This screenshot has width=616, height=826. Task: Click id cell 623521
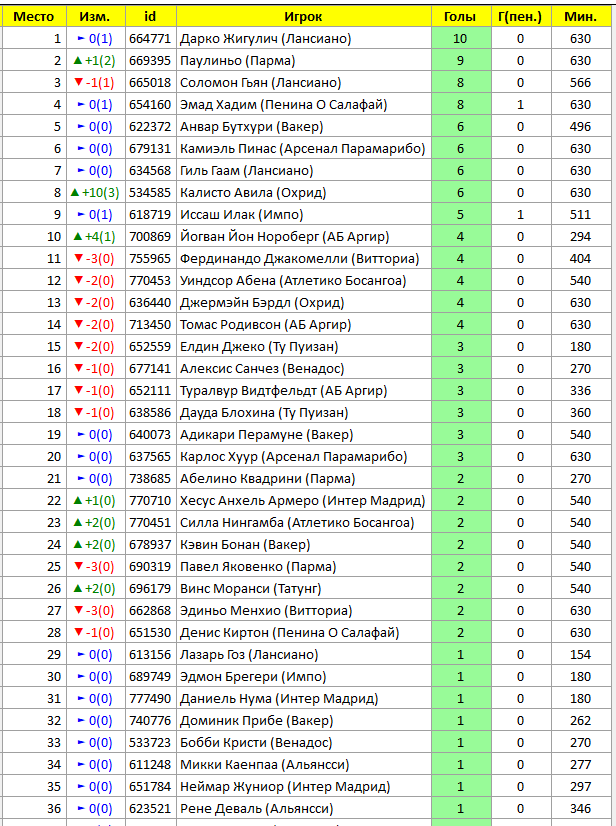point(151,808)
